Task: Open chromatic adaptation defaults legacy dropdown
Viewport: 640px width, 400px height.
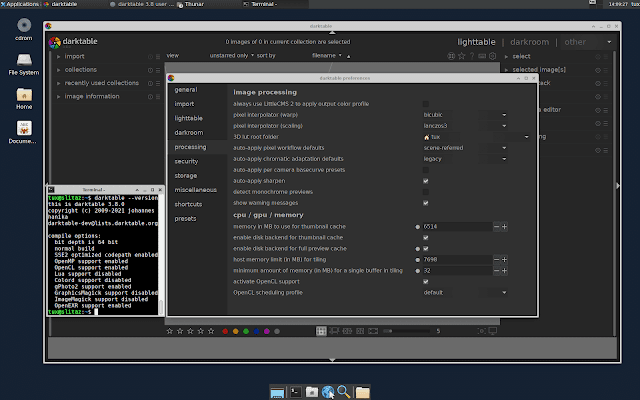Action: [465, 159]
